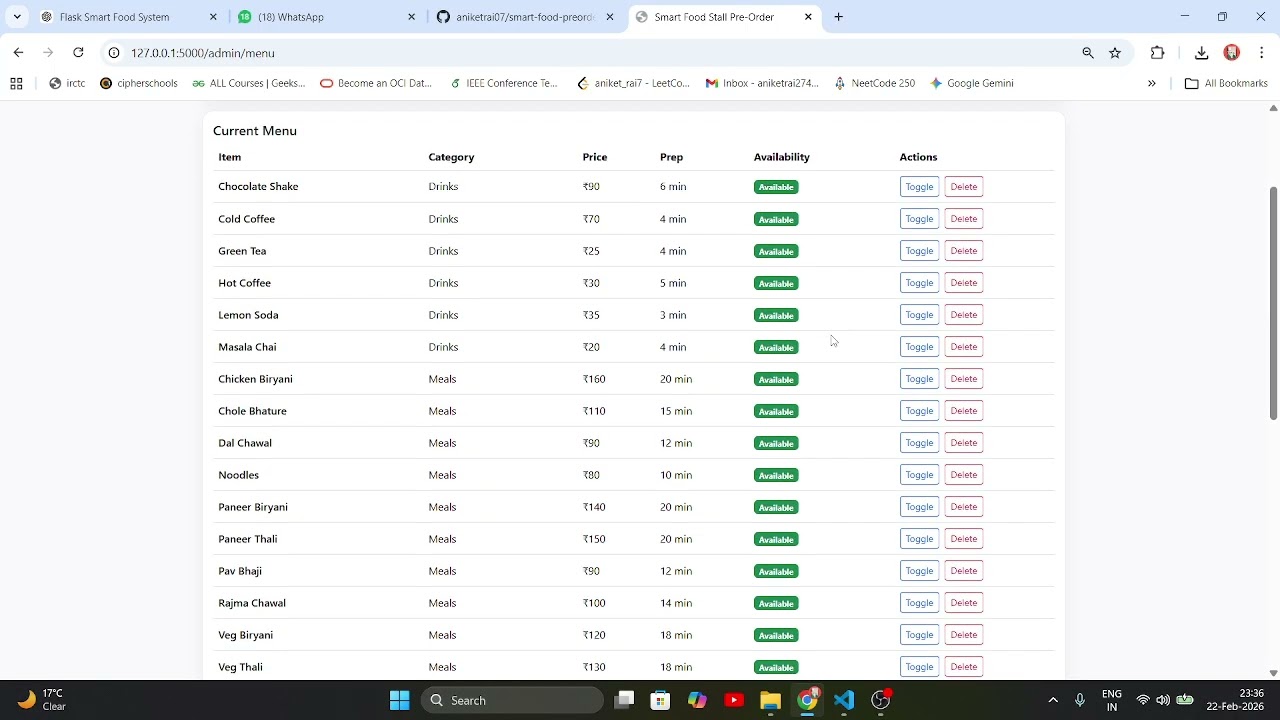Open ENG IN language indicator
This screenshot has width=1280, height=720.
(1111, 700)
